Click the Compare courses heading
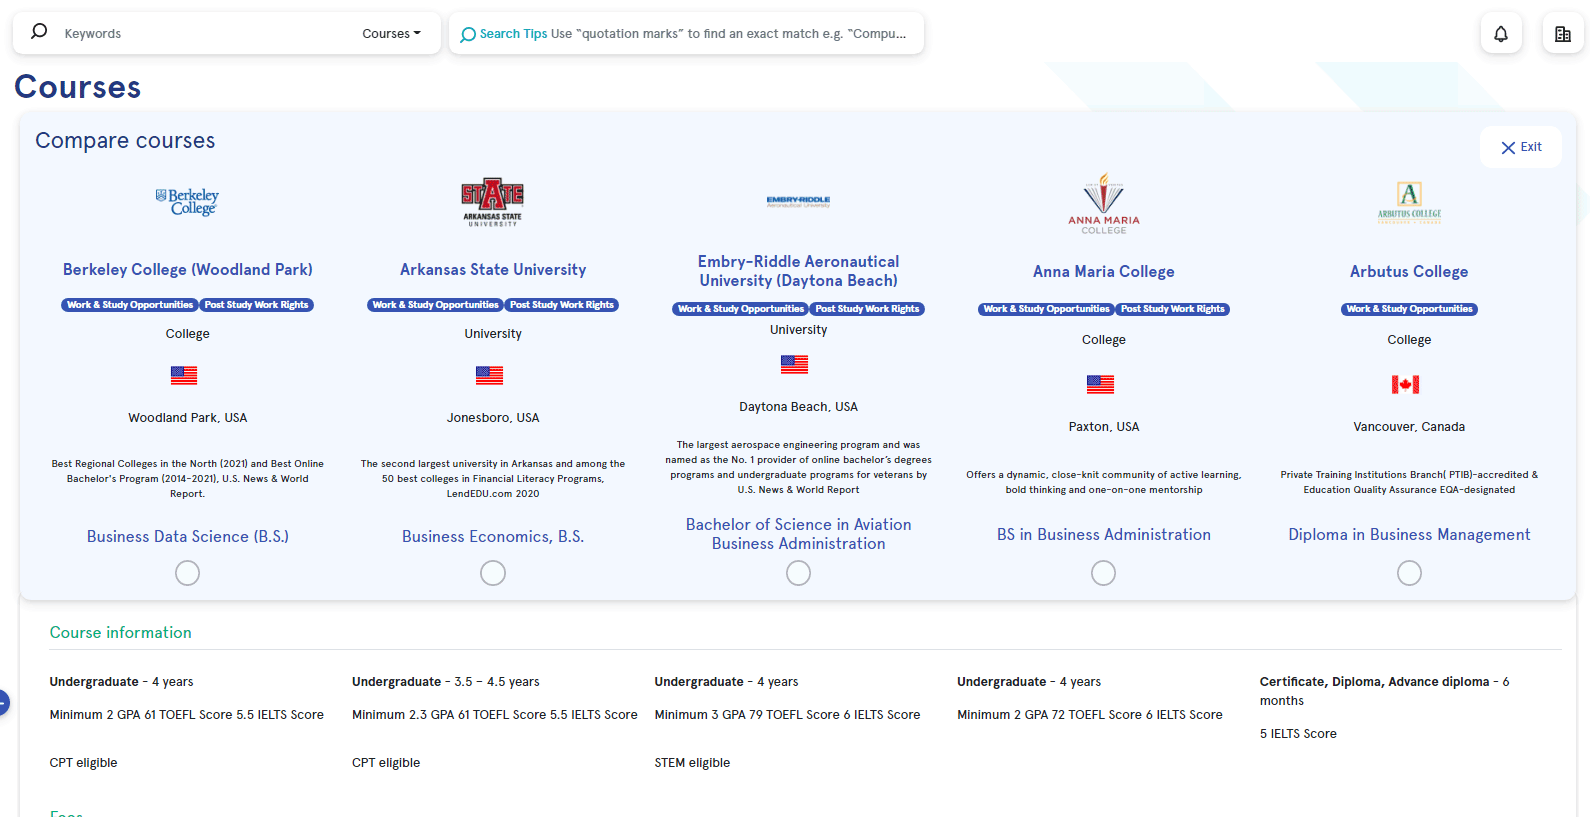The height and width of the screenshot is (817, 1590). click(x=125, y=141)
